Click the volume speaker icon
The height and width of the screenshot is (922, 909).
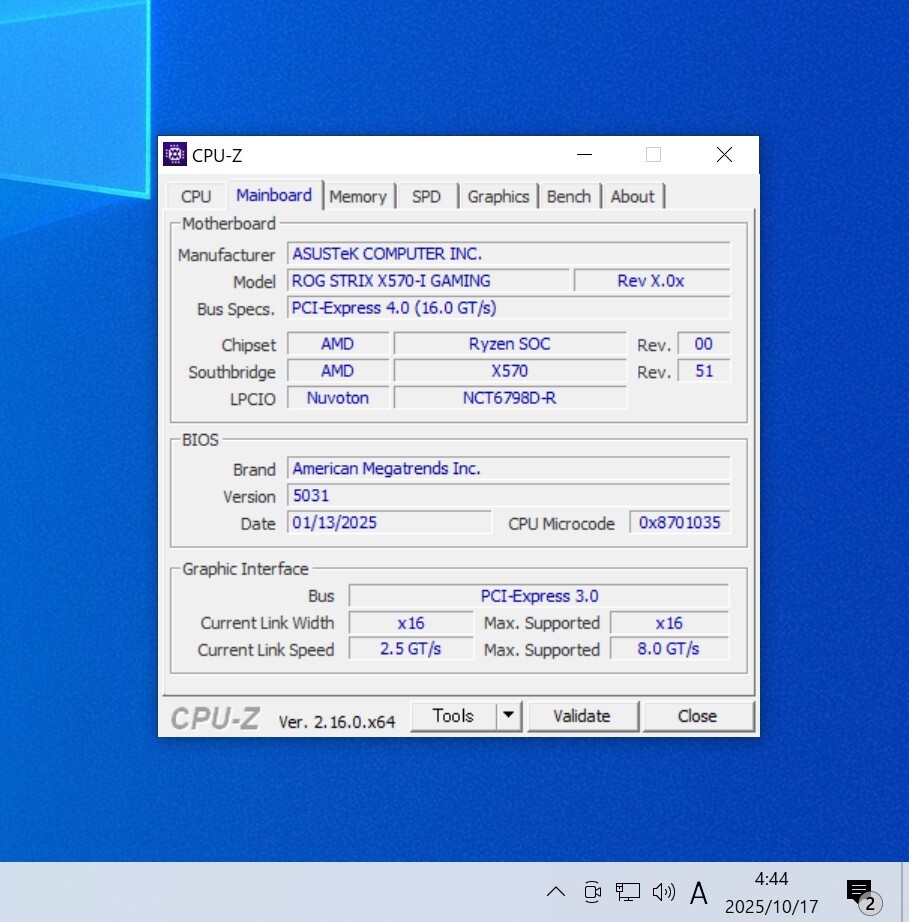(x=662, y=891)
